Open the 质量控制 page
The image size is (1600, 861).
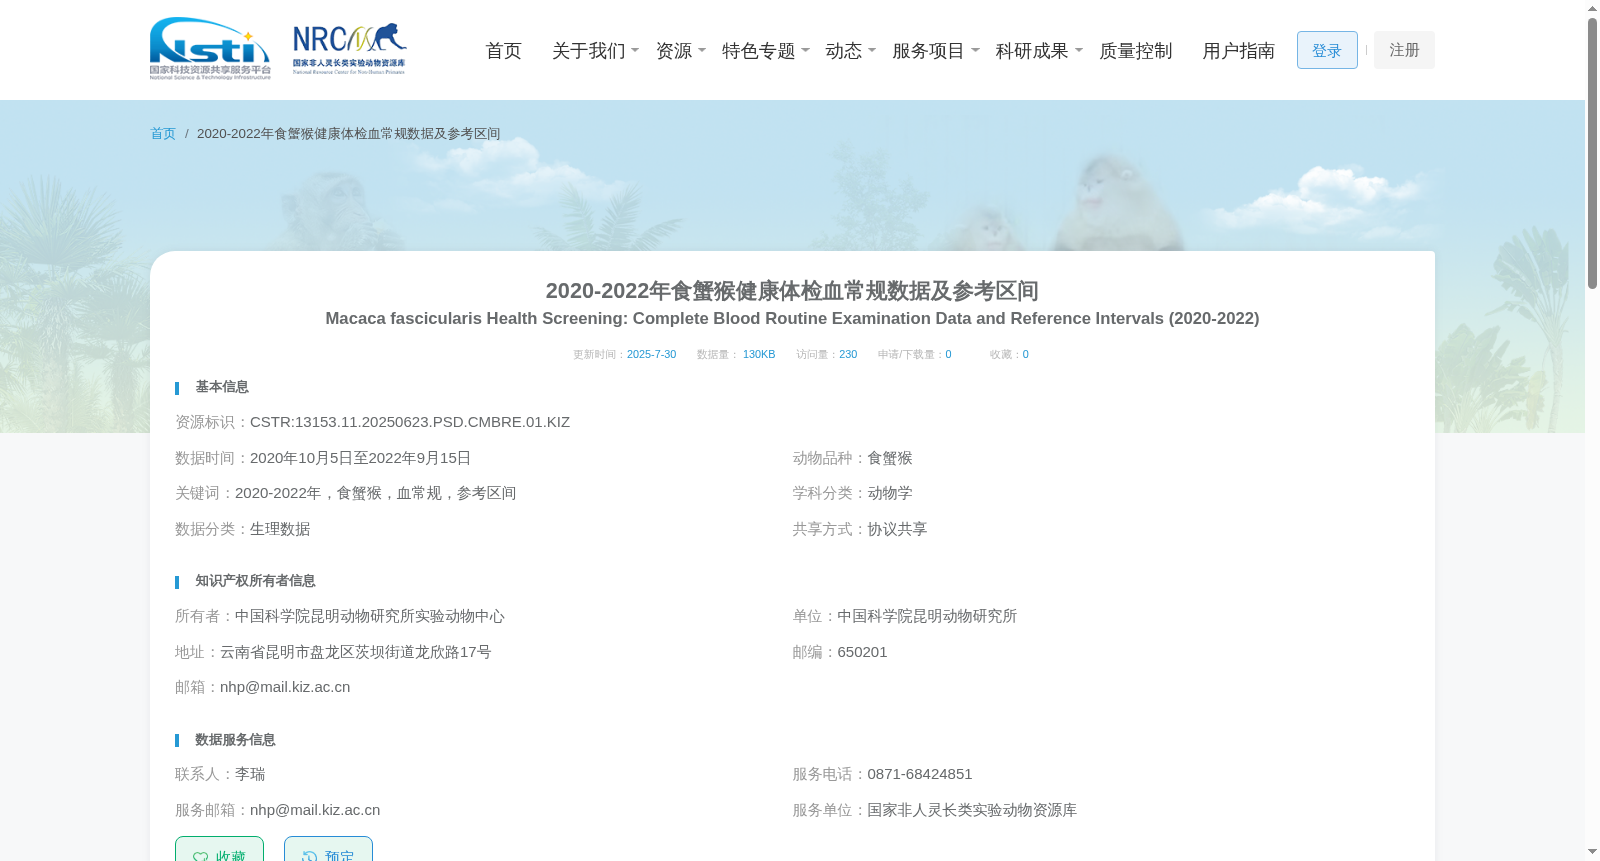click(x=1136, y=51)
